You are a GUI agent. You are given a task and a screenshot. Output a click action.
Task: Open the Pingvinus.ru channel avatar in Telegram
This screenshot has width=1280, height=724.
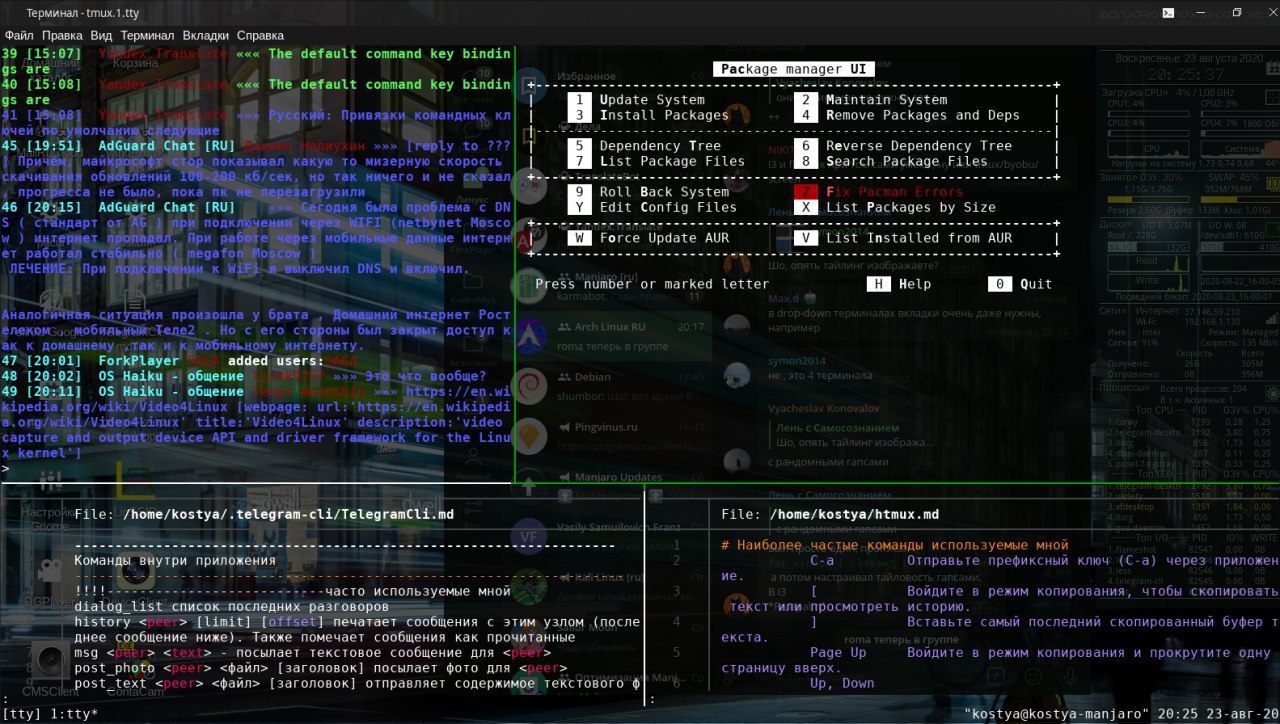[530, 436]
